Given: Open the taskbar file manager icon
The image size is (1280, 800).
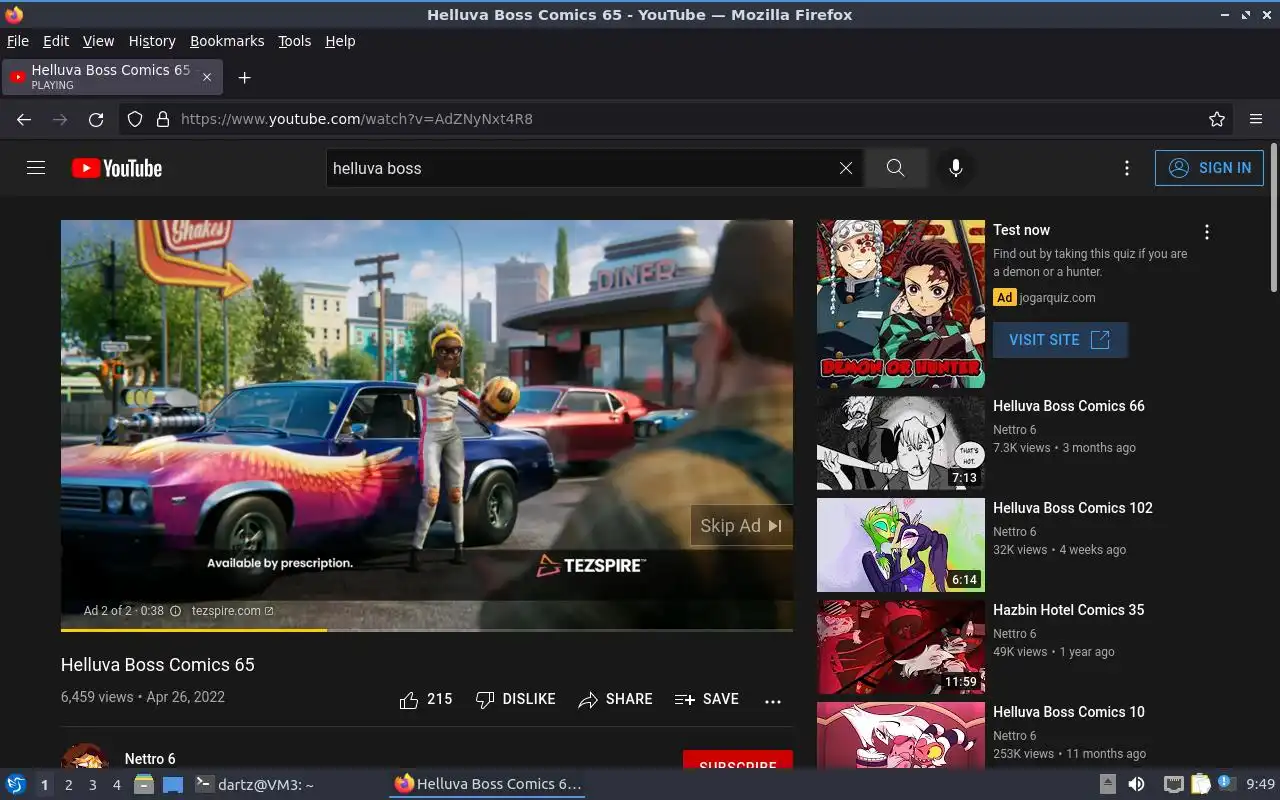Looking at the screenshot, I should [144, 785].
